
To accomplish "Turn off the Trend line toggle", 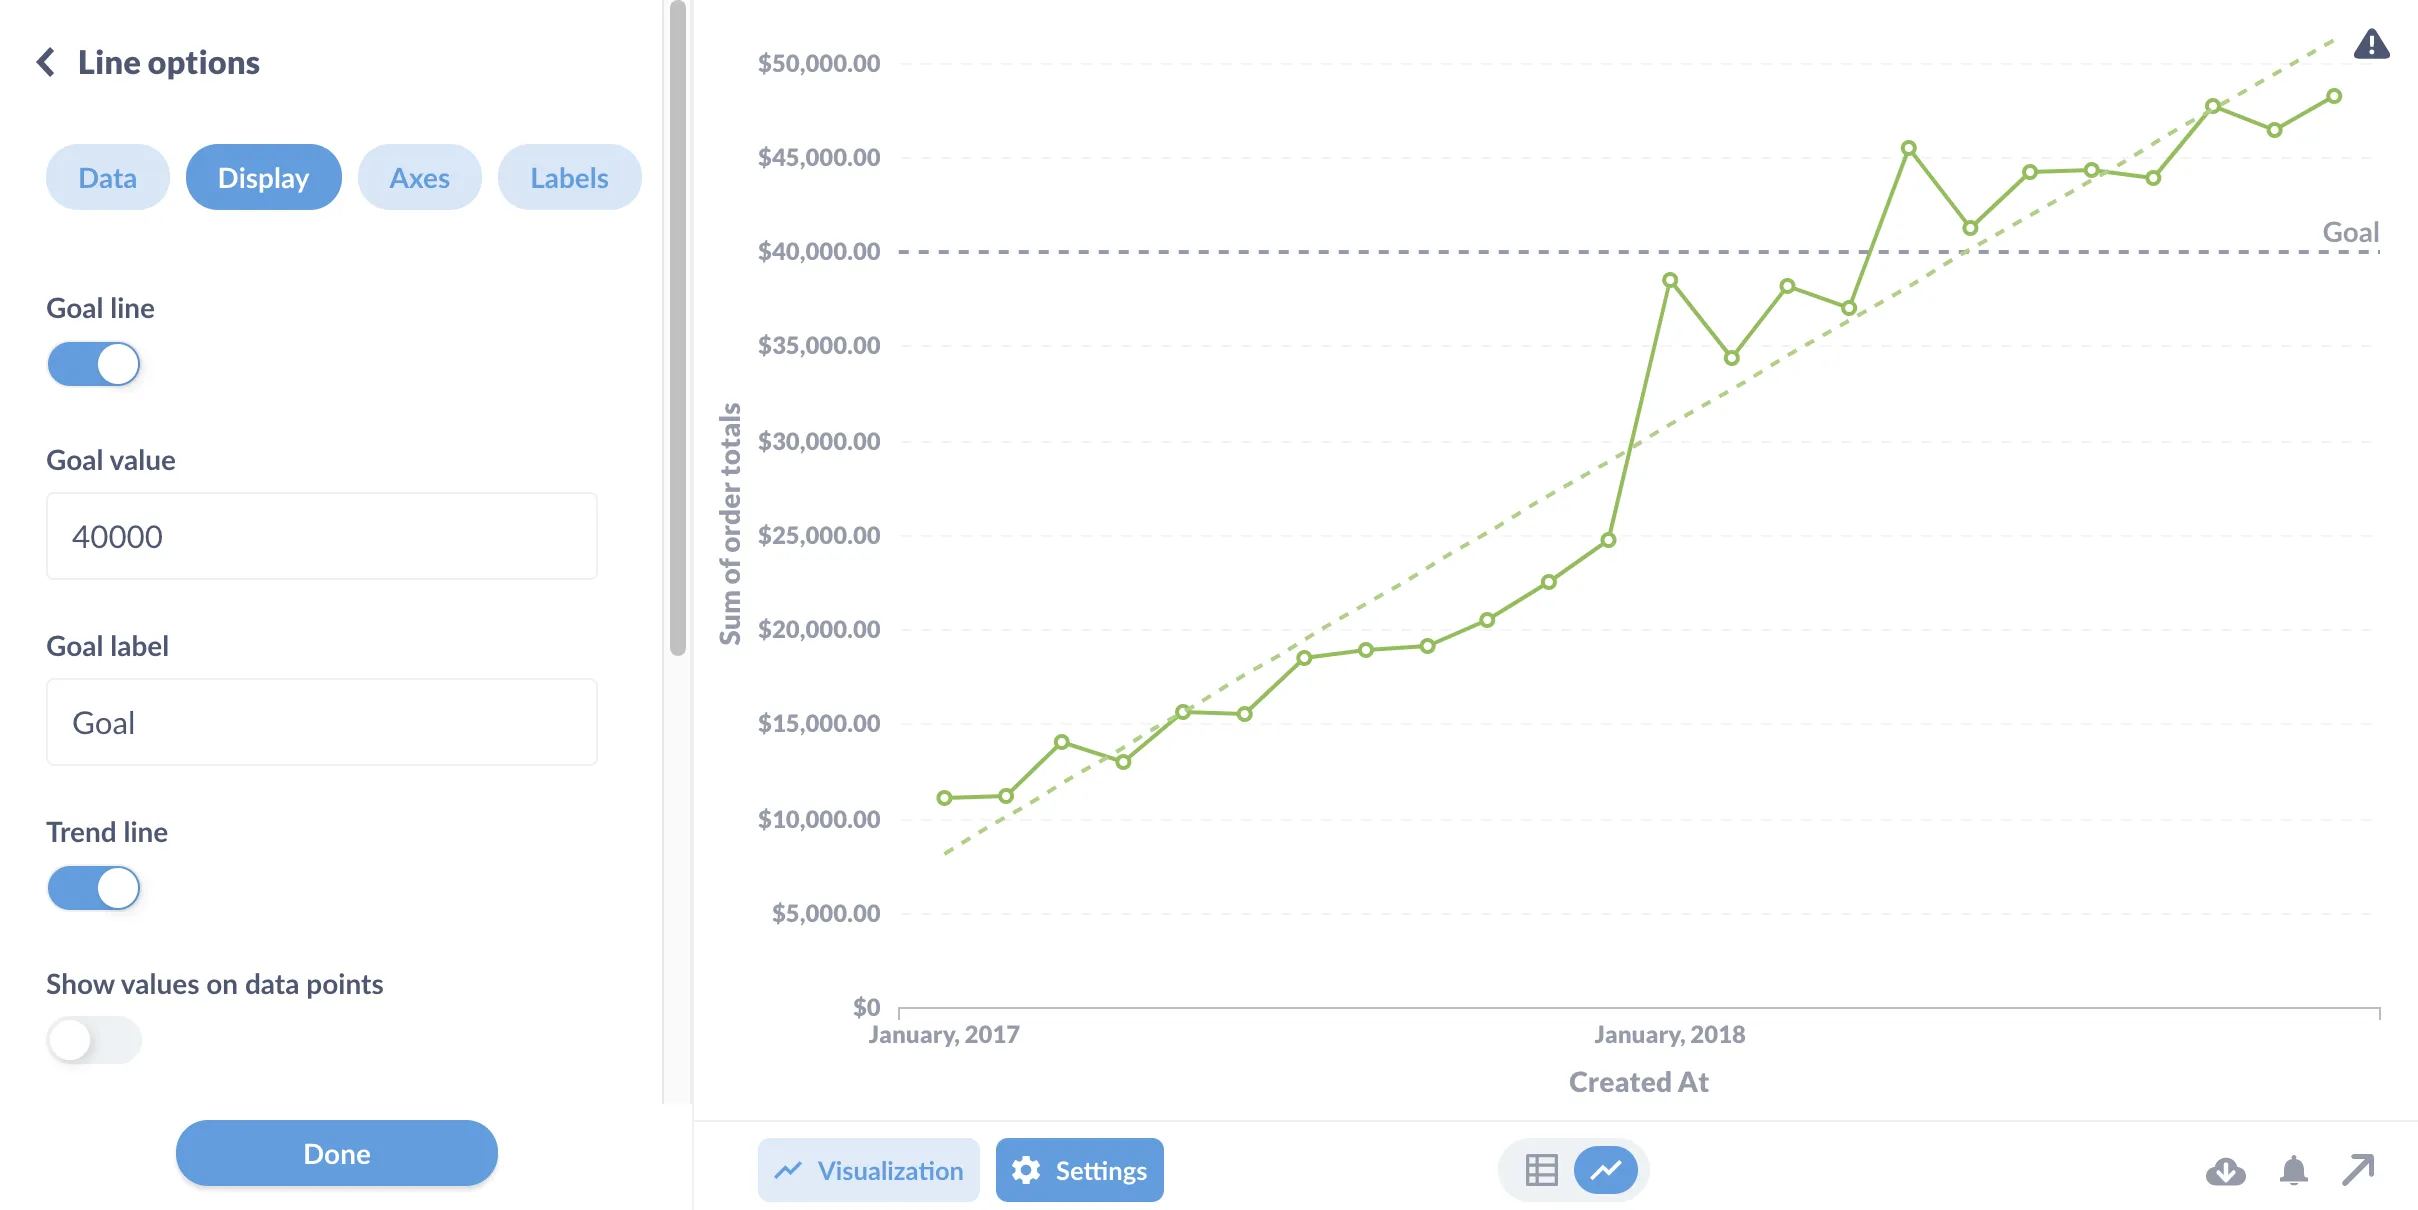I will [x=93, y=887].
